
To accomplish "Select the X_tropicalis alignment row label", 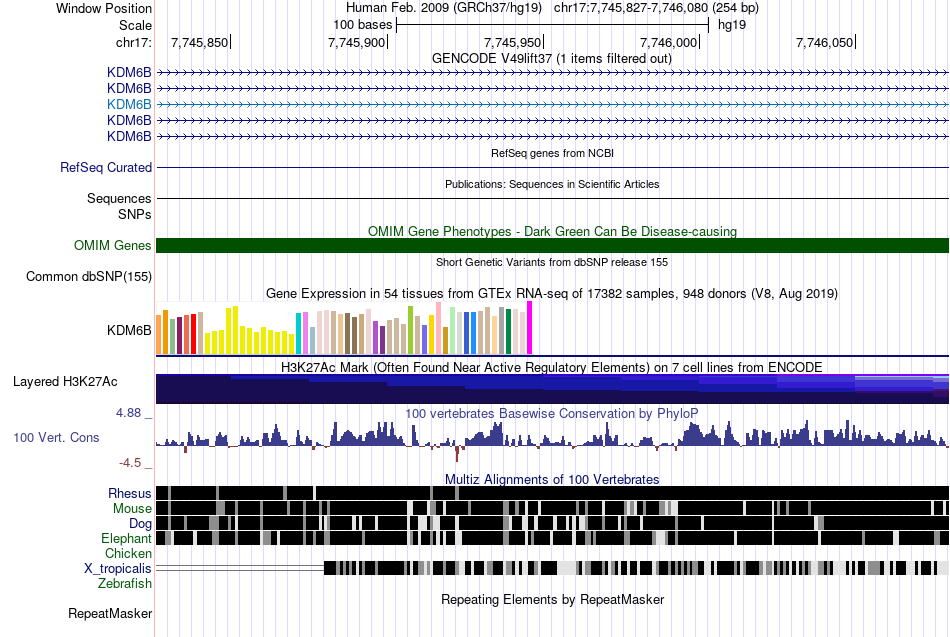I will tap(118, 569).
